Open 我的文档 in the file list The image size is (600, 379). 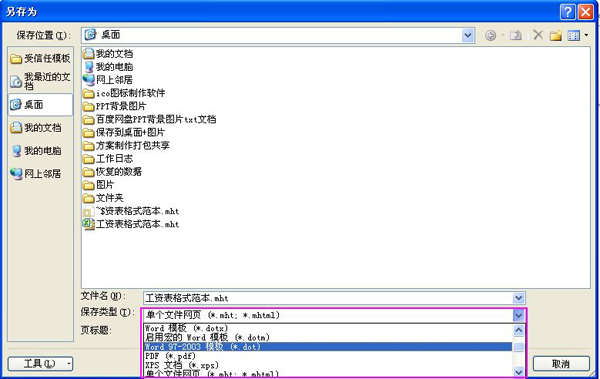[x=108, y=54]
